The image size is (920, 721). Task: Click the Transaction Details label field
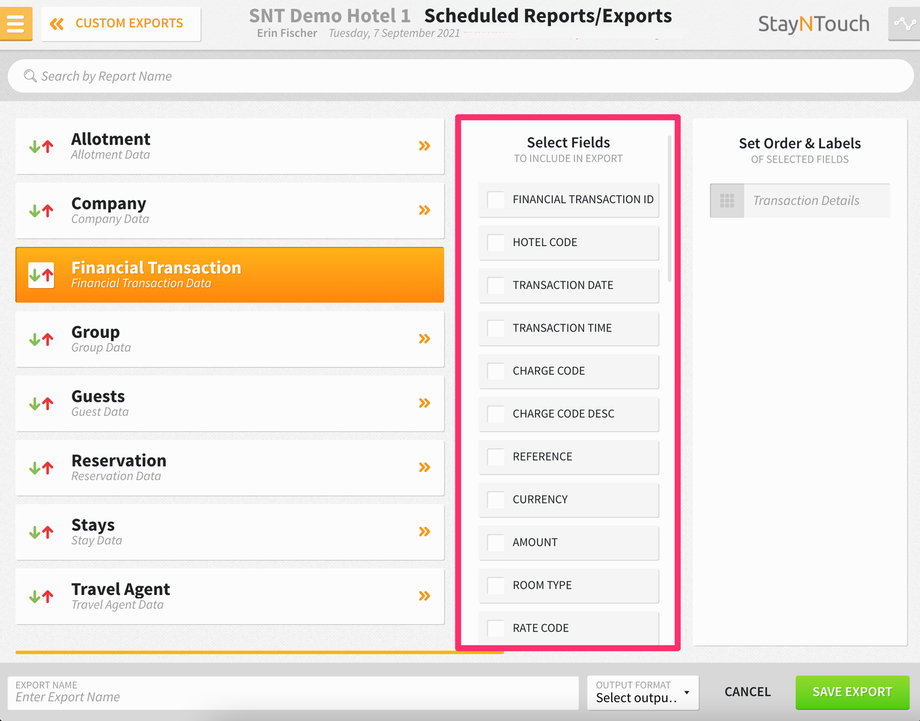click(x=816, y=201)
